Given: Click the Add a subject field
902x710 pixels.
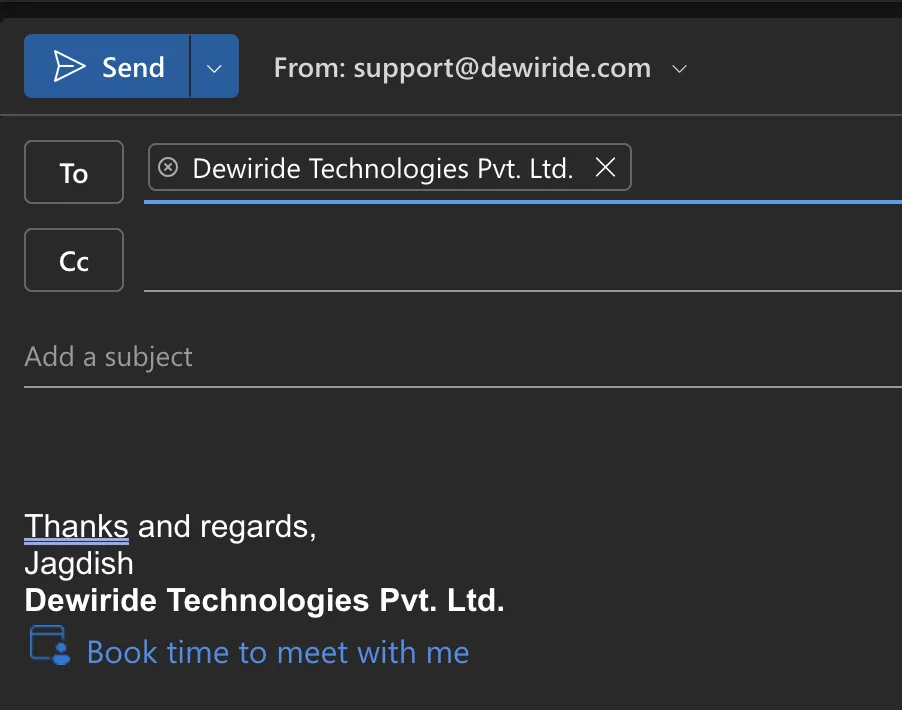Looking at the screenshot, I should [463, 357].
